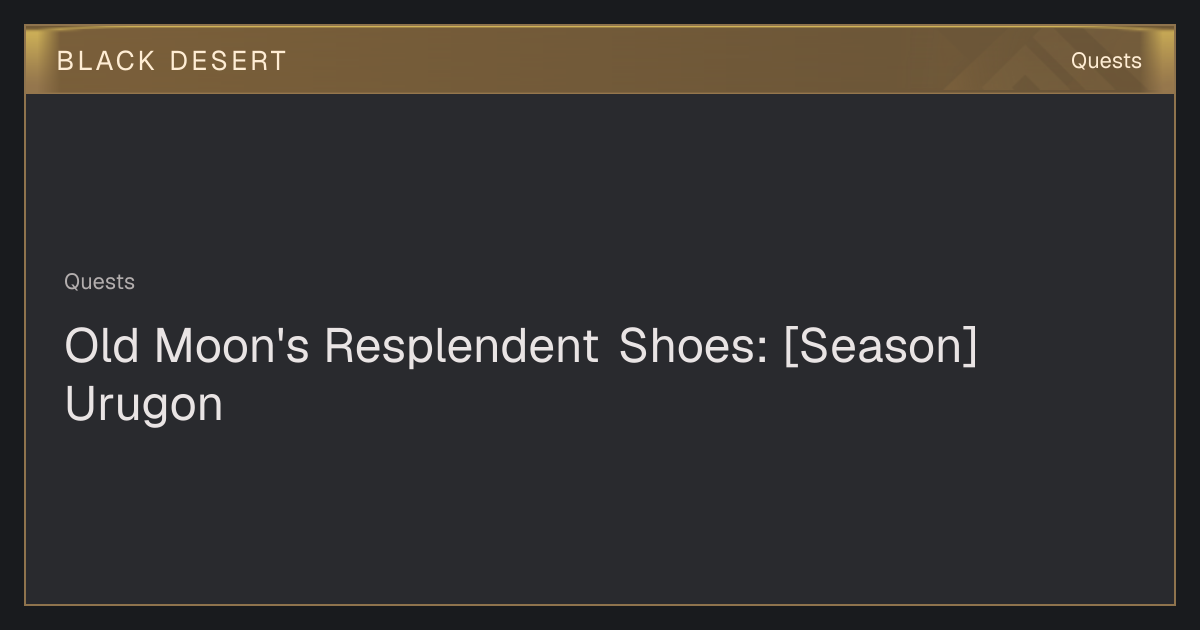Viewport: 1200px width, 630px height.
Task: Click the words Old Moon's in the heading
Action: coord(187,346)
